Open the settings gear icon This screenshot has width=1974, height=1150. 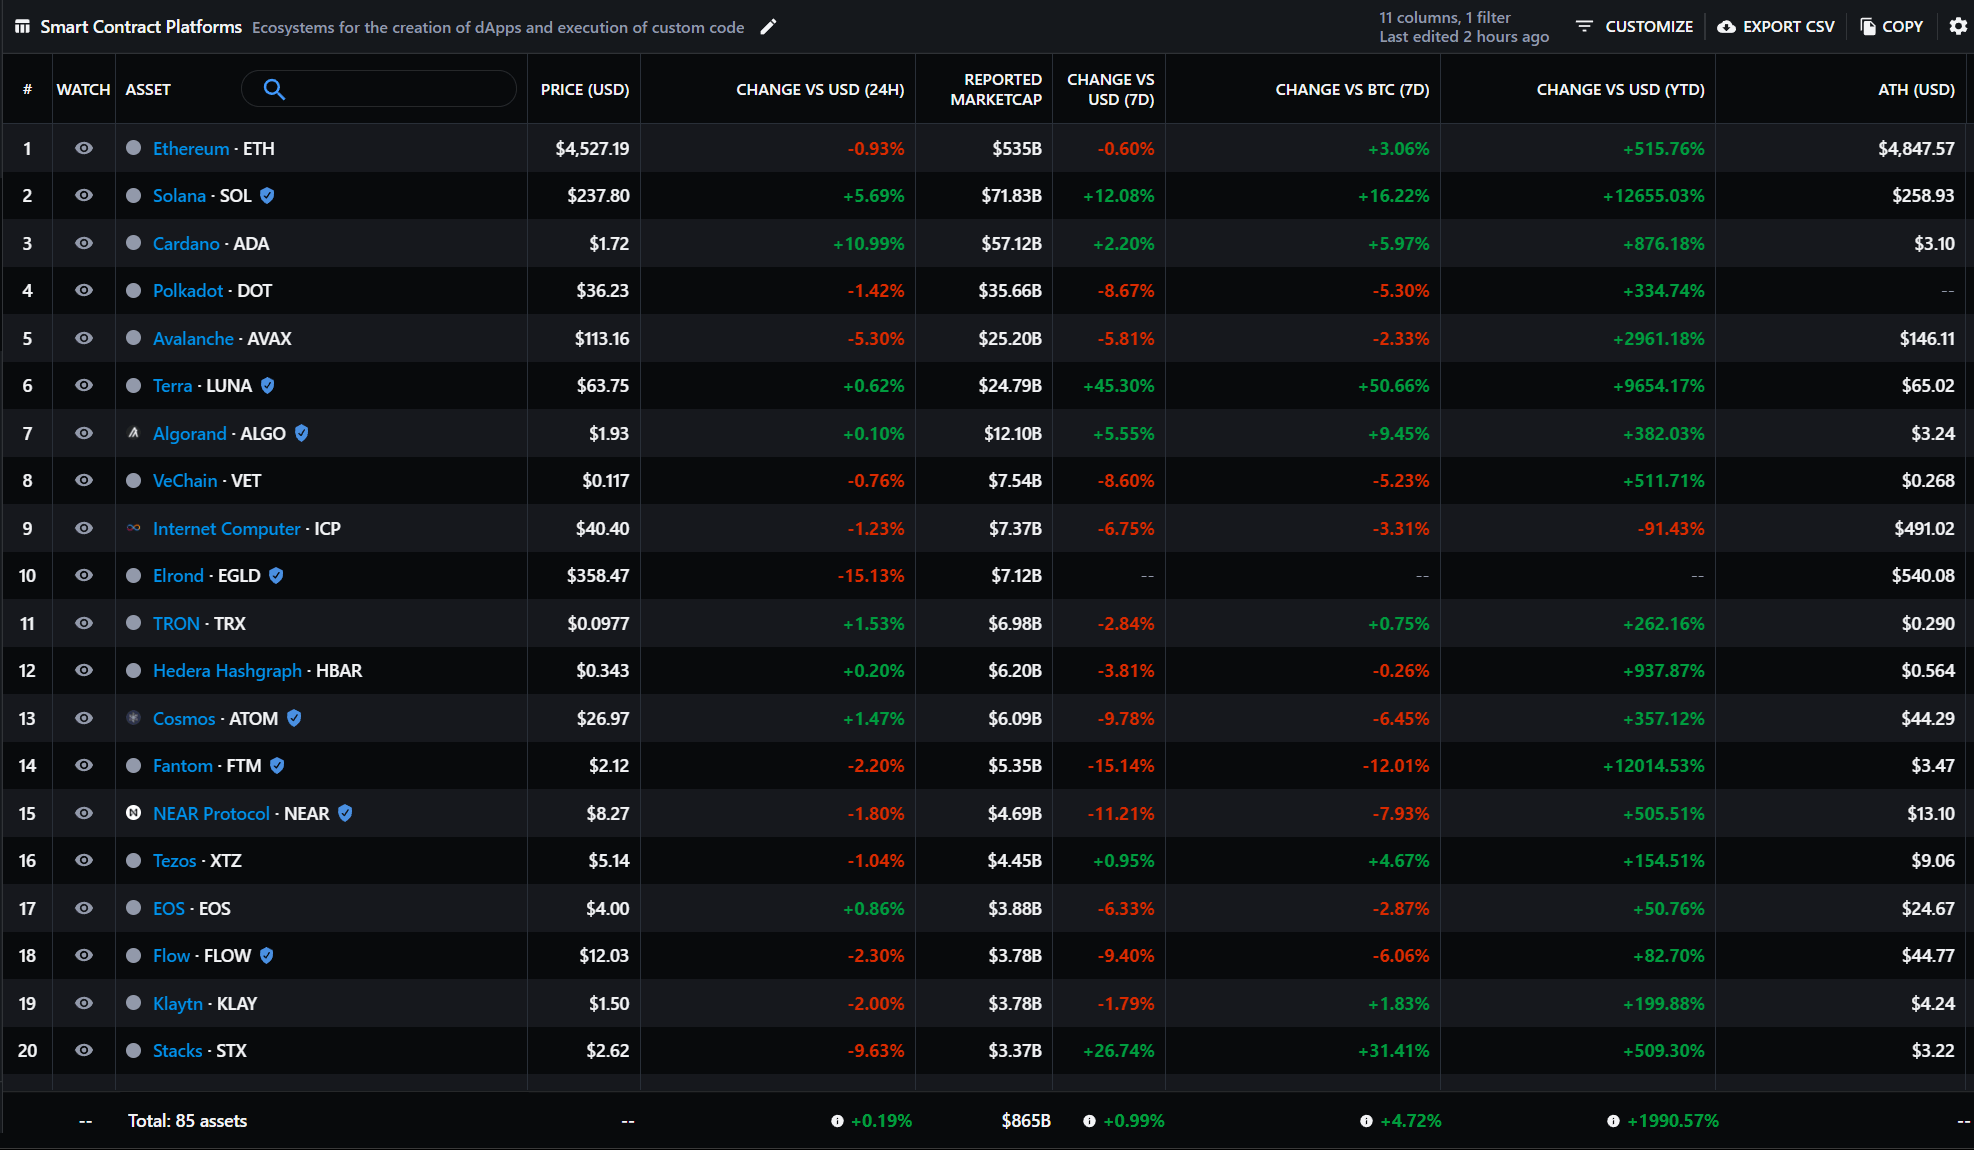click(x=1958, y=27)
